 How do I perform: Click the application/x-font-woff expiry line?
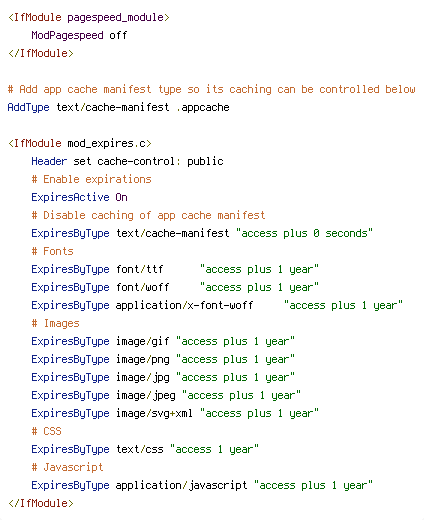point(217,305)
